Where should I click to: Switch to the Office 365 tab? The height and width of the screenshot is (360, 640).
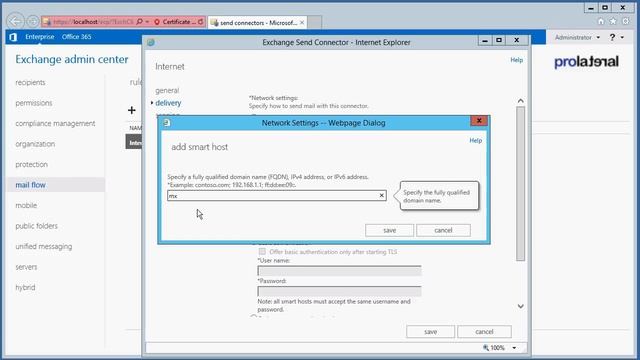coord(77,37)
